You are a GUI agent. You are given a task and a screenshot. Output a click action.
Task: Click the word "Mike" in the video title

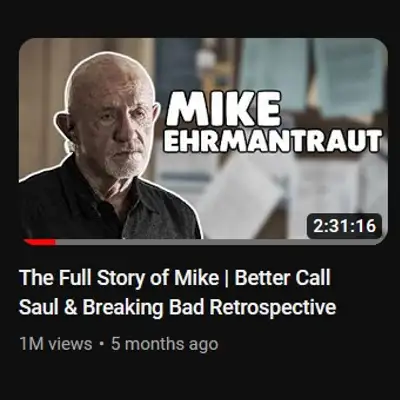tap(196, 277)
